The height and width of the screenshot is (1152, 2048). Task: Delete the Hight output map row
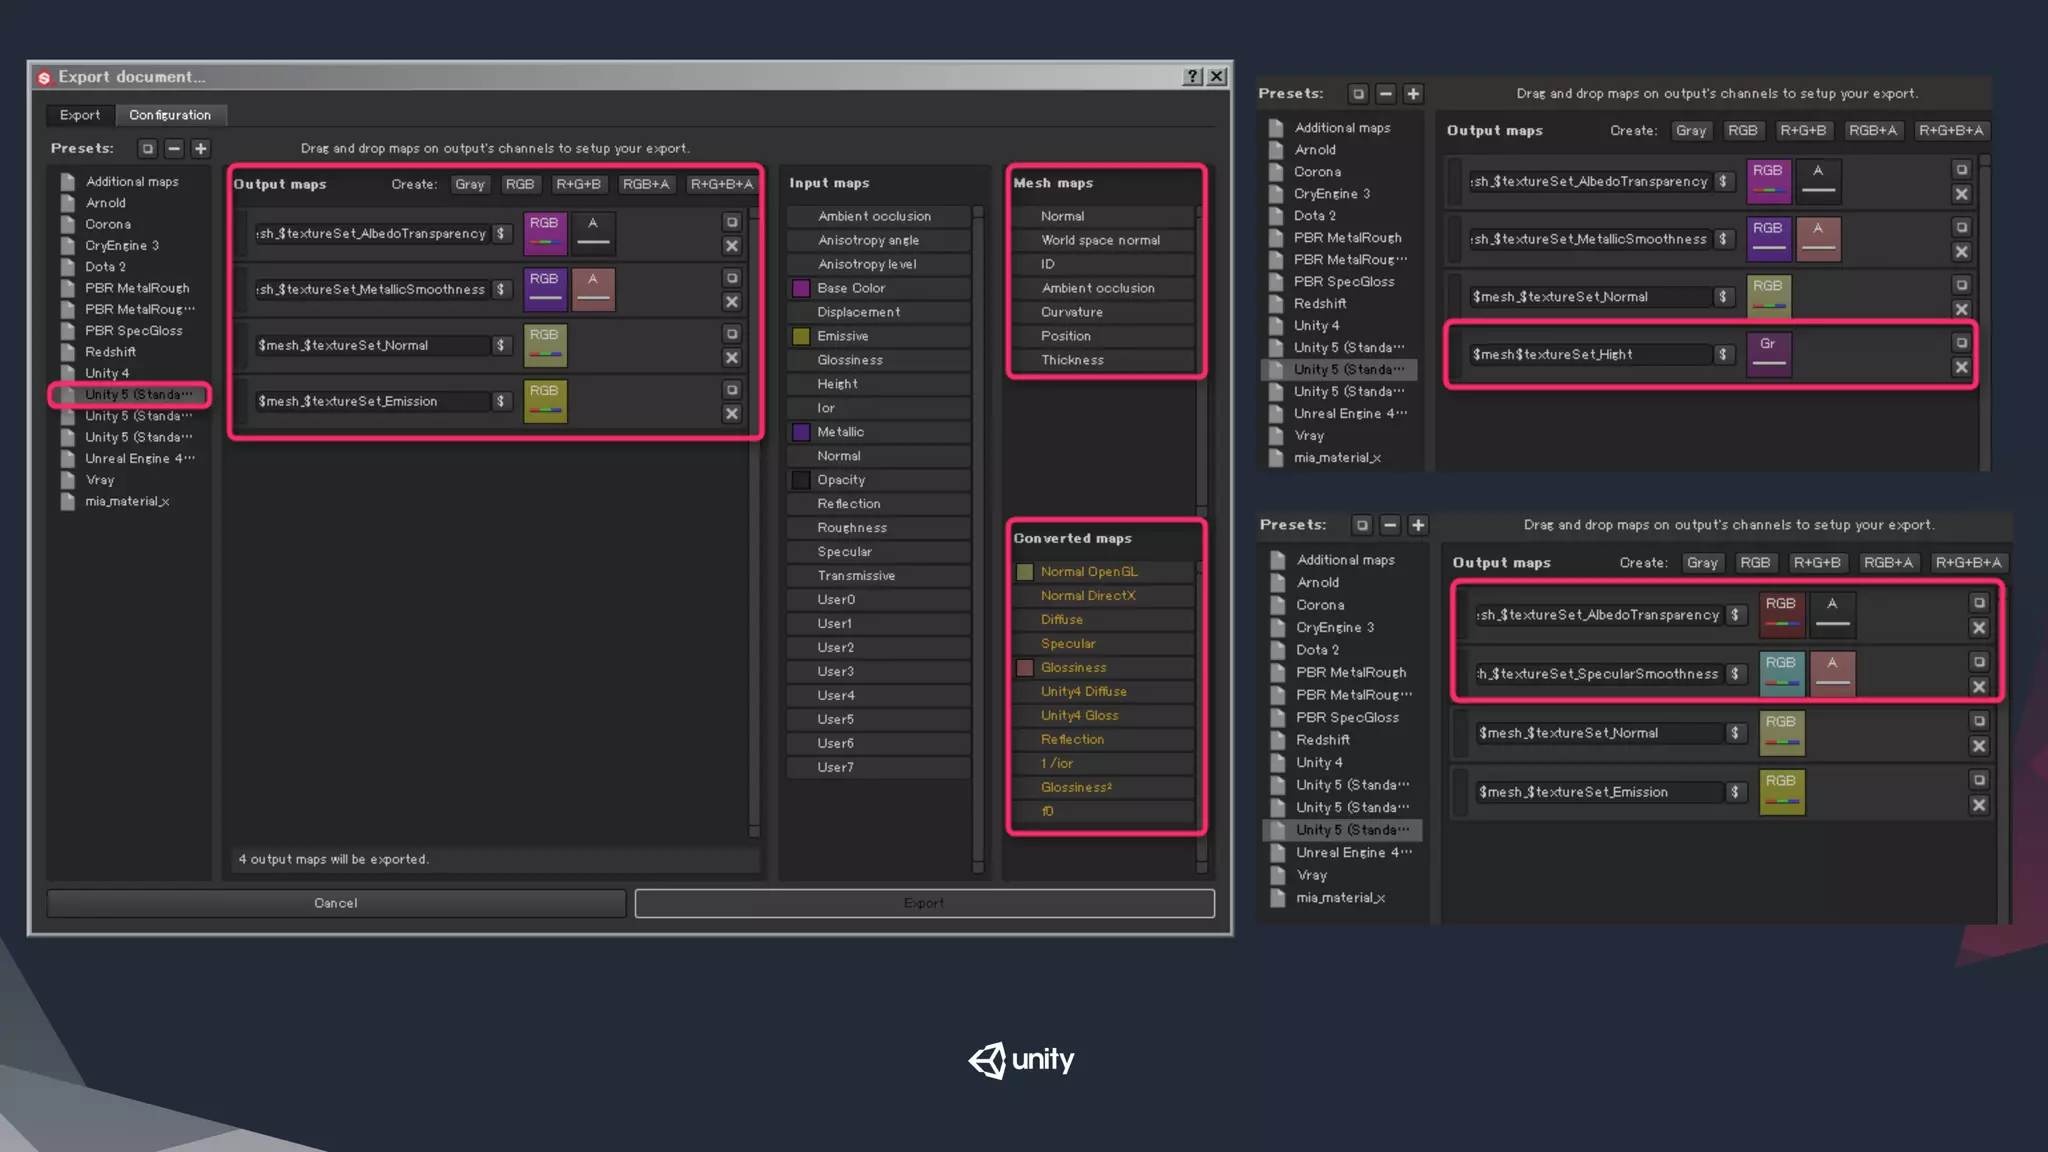coord(1961,367)
